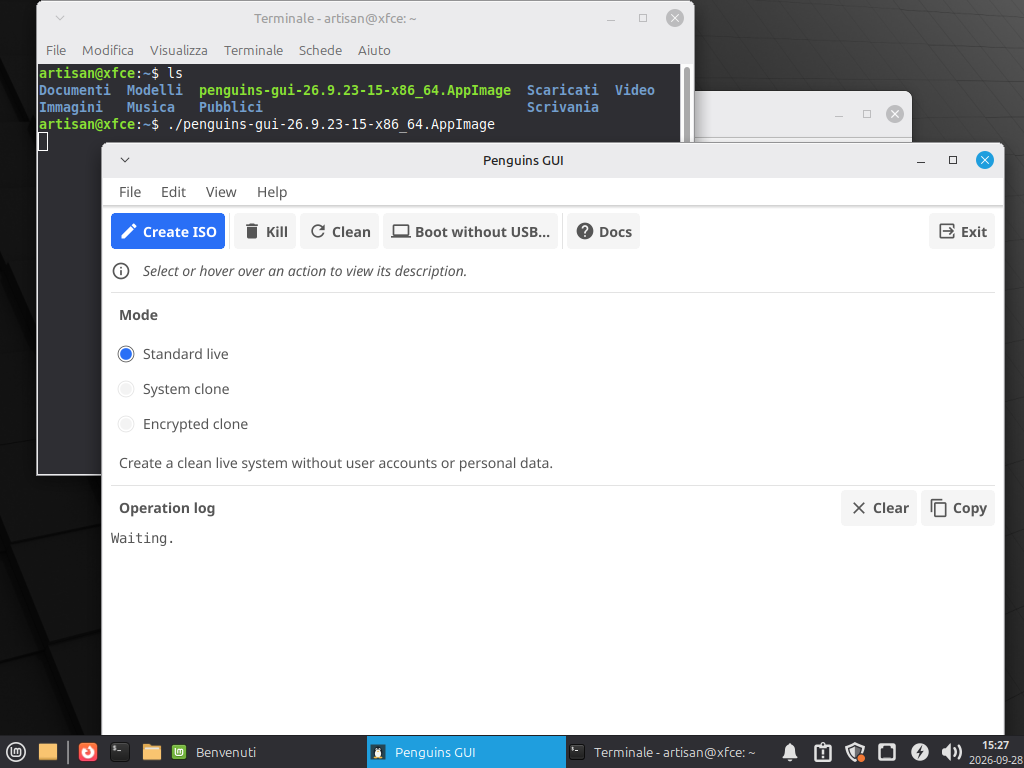Click the volume speaker tray icon
Image resolution: width=1024 pixels, height=768 pixels.
pyautogui.click(x=952, y=752)
